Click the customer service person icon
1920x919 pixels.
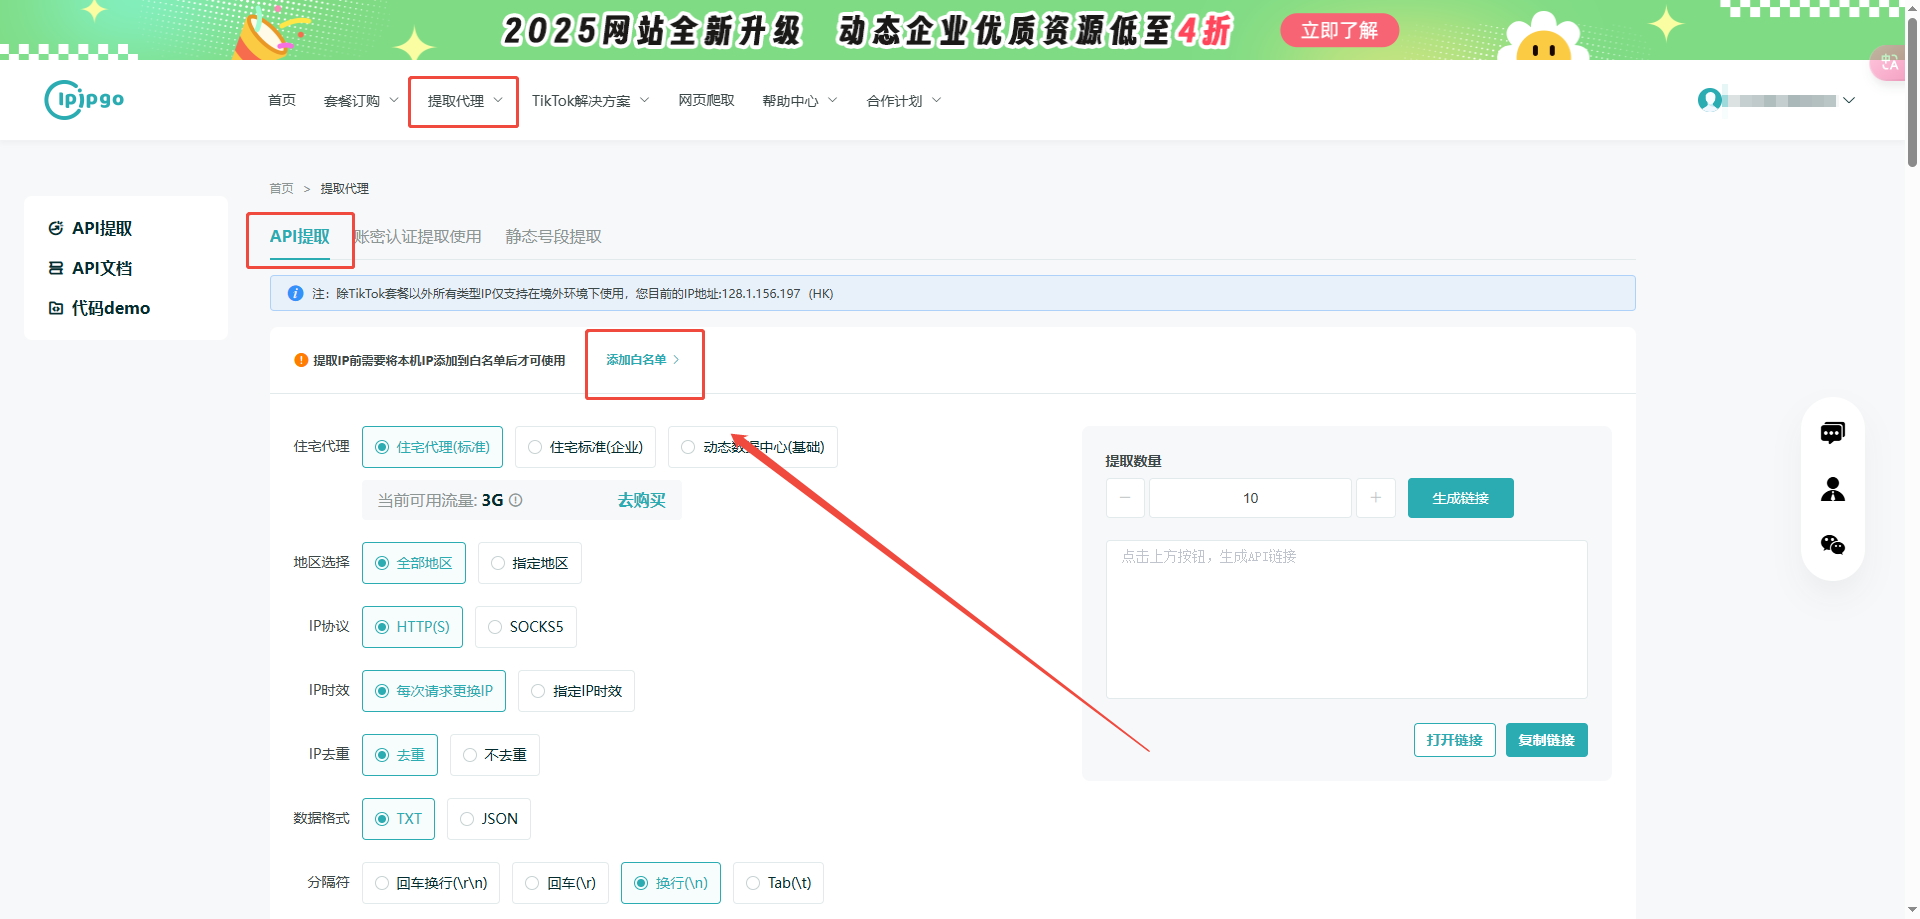tap(1832, 489)
